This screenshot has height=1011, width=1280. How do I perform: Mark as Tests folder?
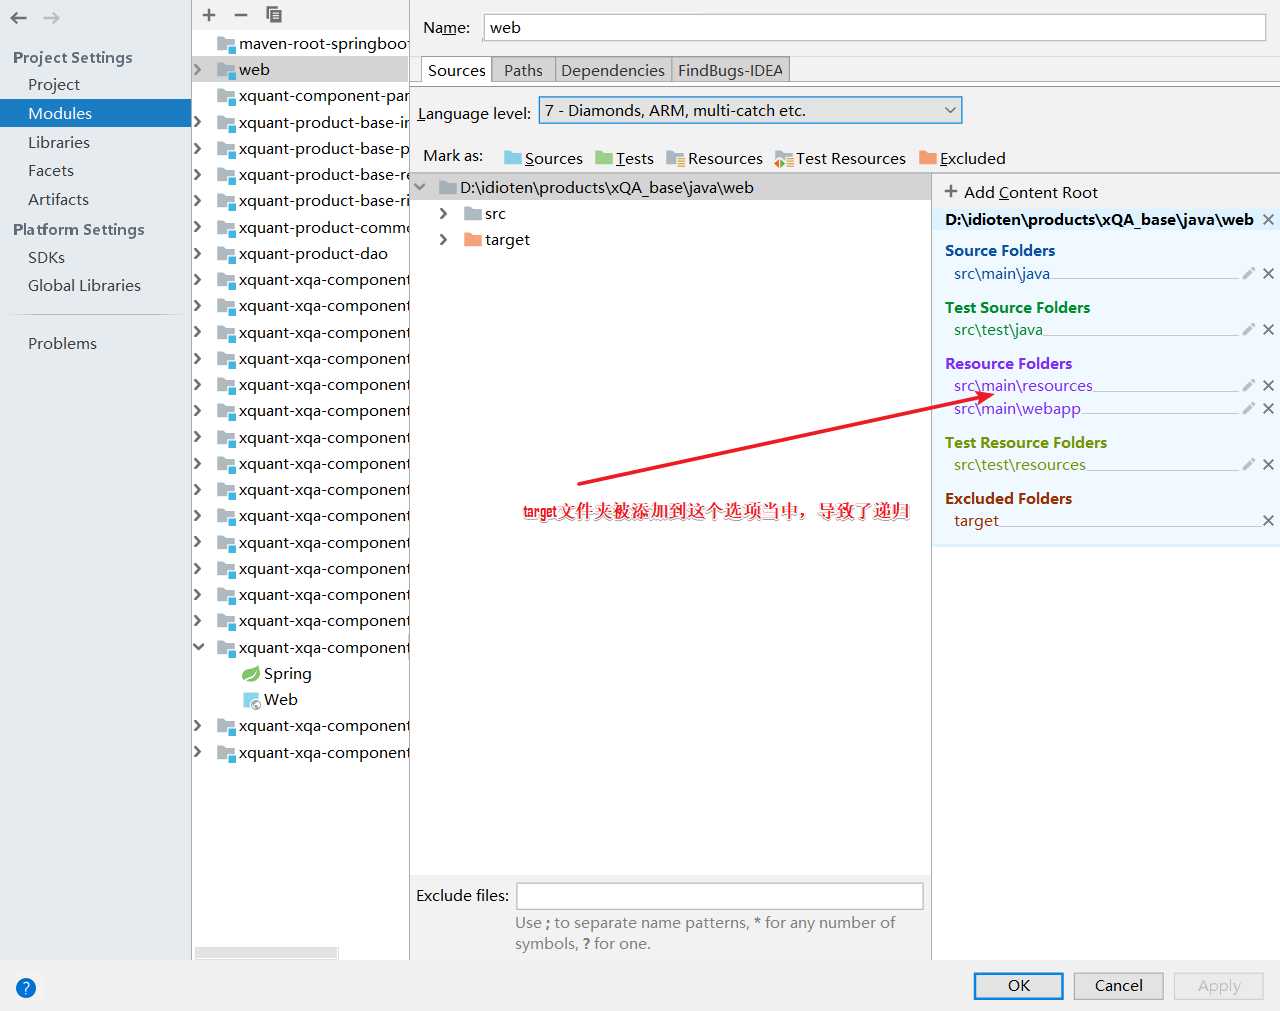pyautogui.click(x=624, y=158)
